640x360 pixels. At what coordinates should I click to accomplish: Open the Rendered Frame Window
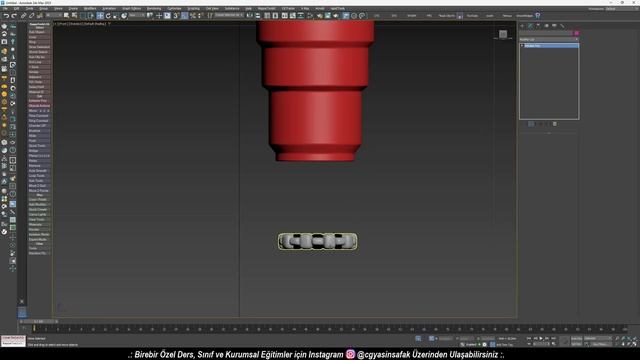point(328,16)
